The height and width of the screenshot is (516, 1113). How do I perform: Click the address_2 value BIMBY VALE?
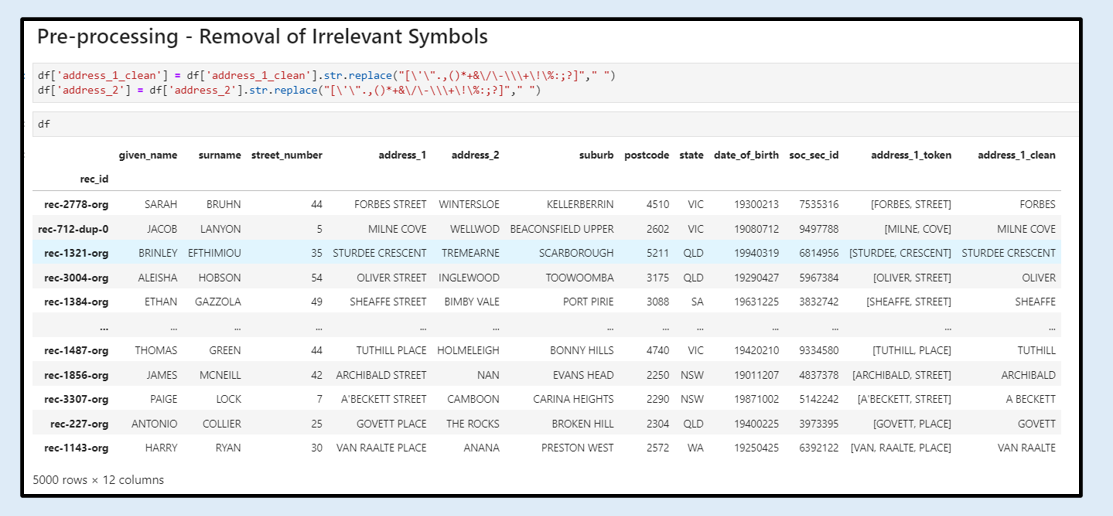(472, 302)
